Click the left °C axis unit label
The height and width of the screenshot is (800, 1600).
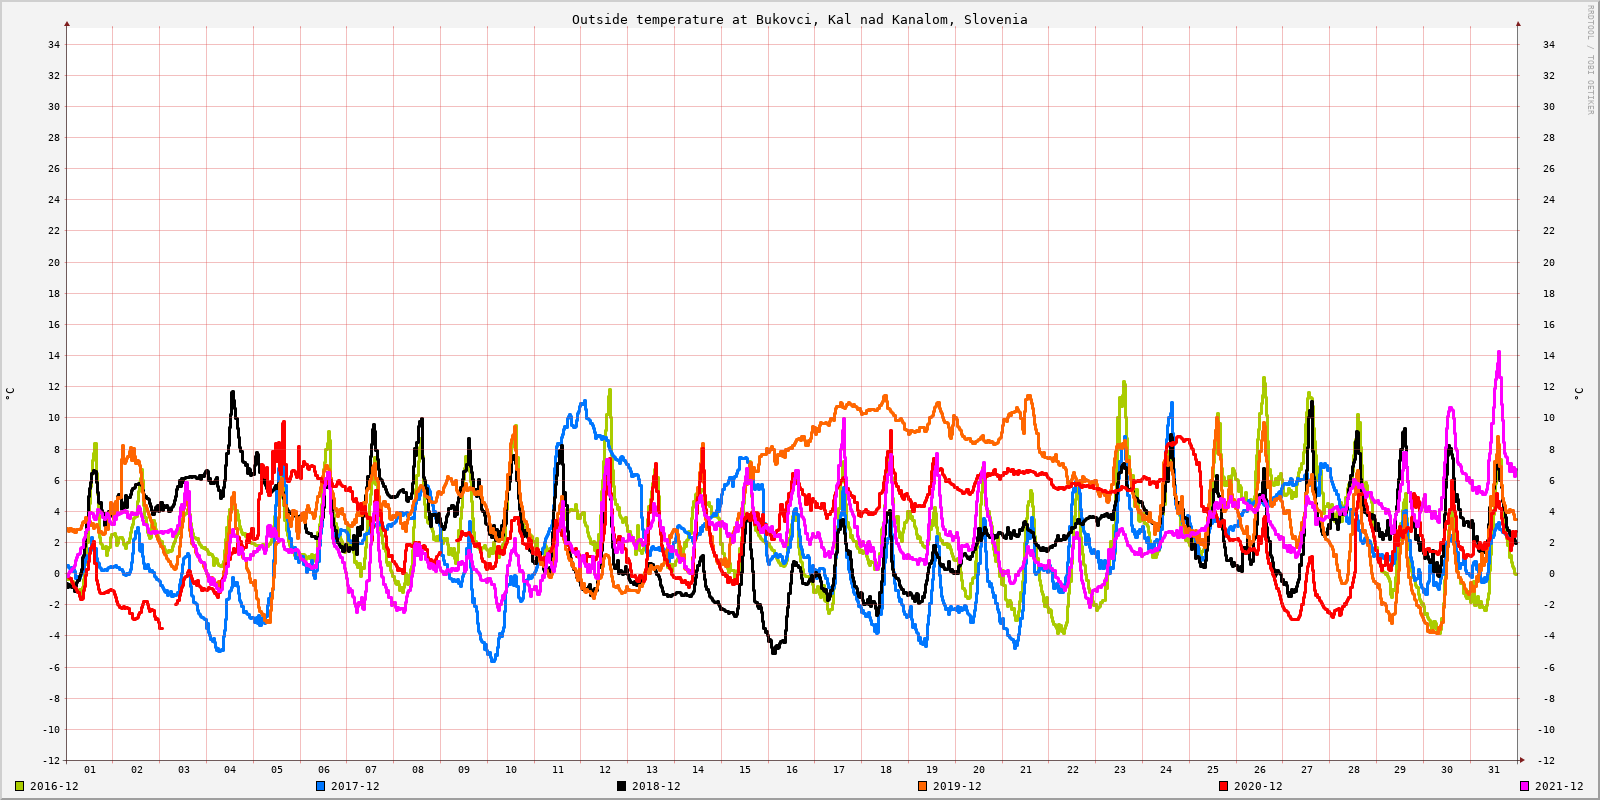pyautogui.click(x=10, y=393)
